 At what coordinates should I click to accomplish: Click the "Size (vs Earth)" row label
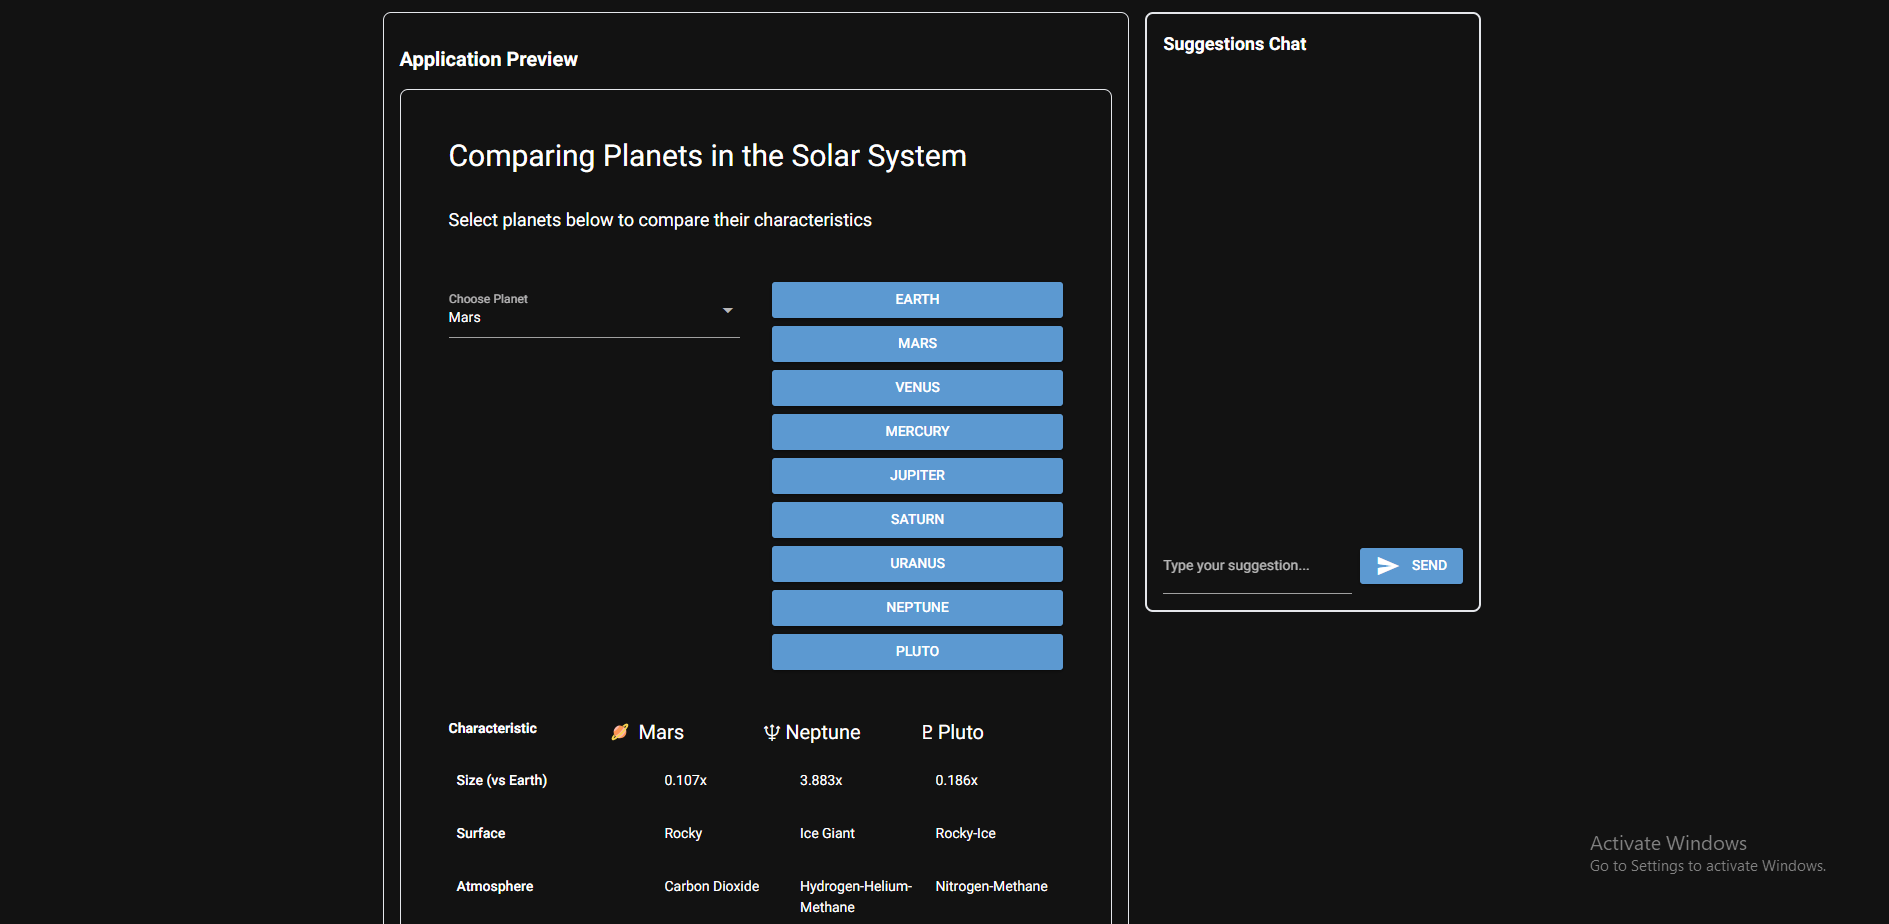[x=502, y=781]
